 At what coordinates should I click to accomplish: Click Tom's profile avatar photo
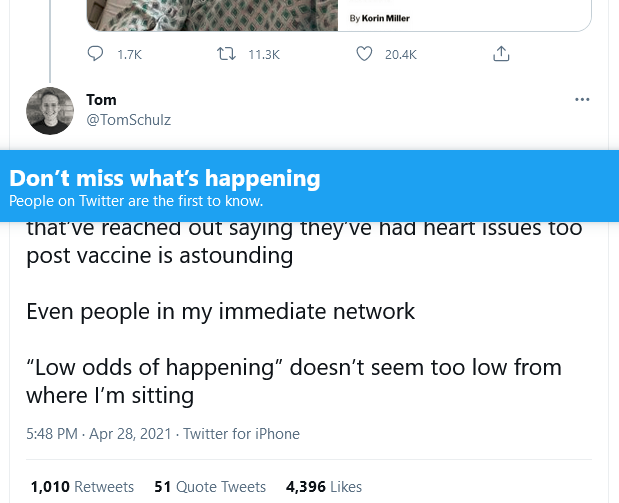[50, 110]
